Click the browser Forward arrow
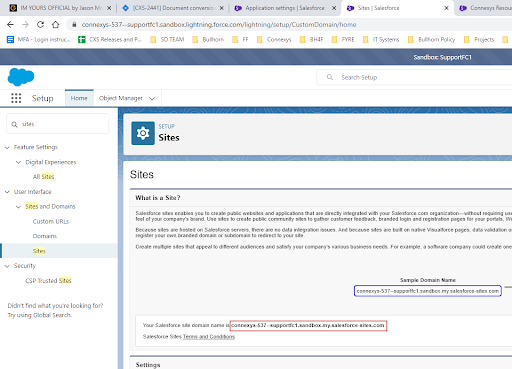 (25, 24)
